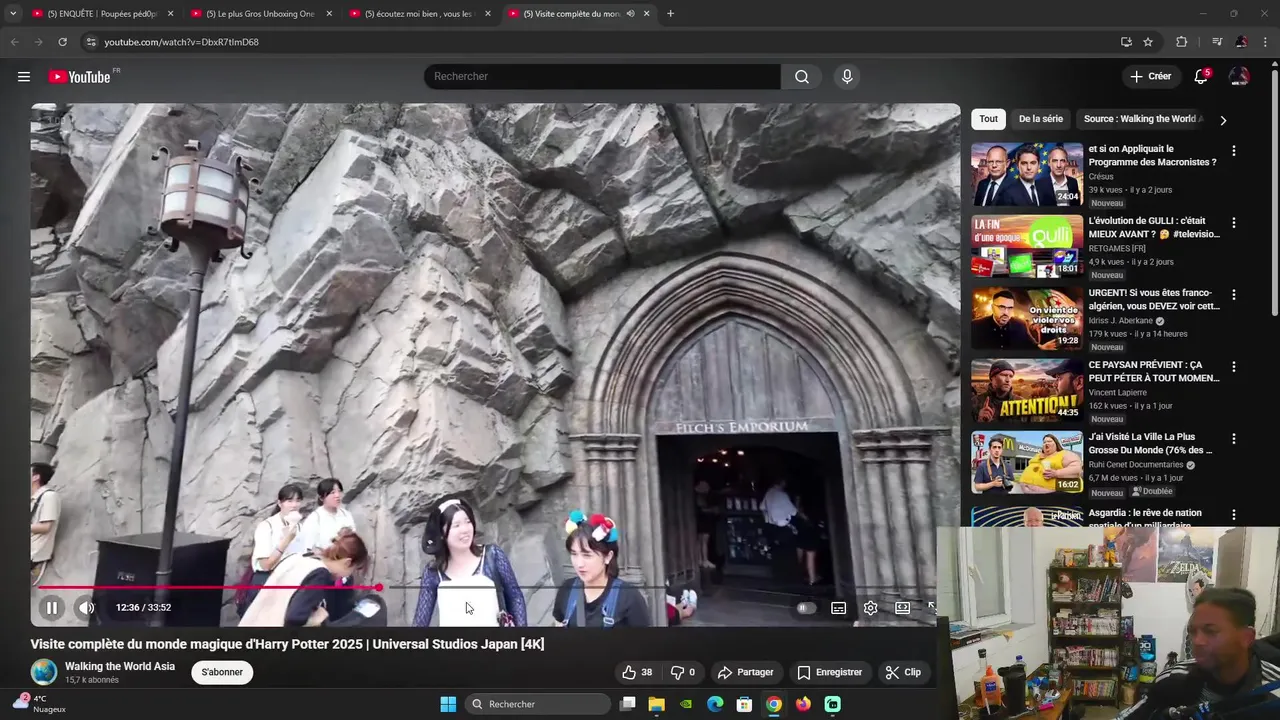1280x720 pixels.
Task: Open the tab search dropdown arrow
Action: (x=12, y=14)
